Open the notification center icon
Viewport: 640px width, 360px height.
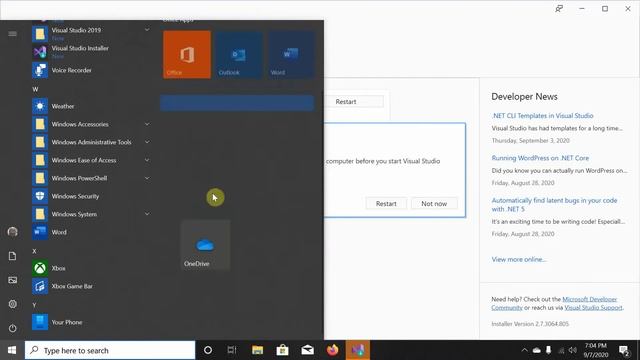[x=624, y=350]
